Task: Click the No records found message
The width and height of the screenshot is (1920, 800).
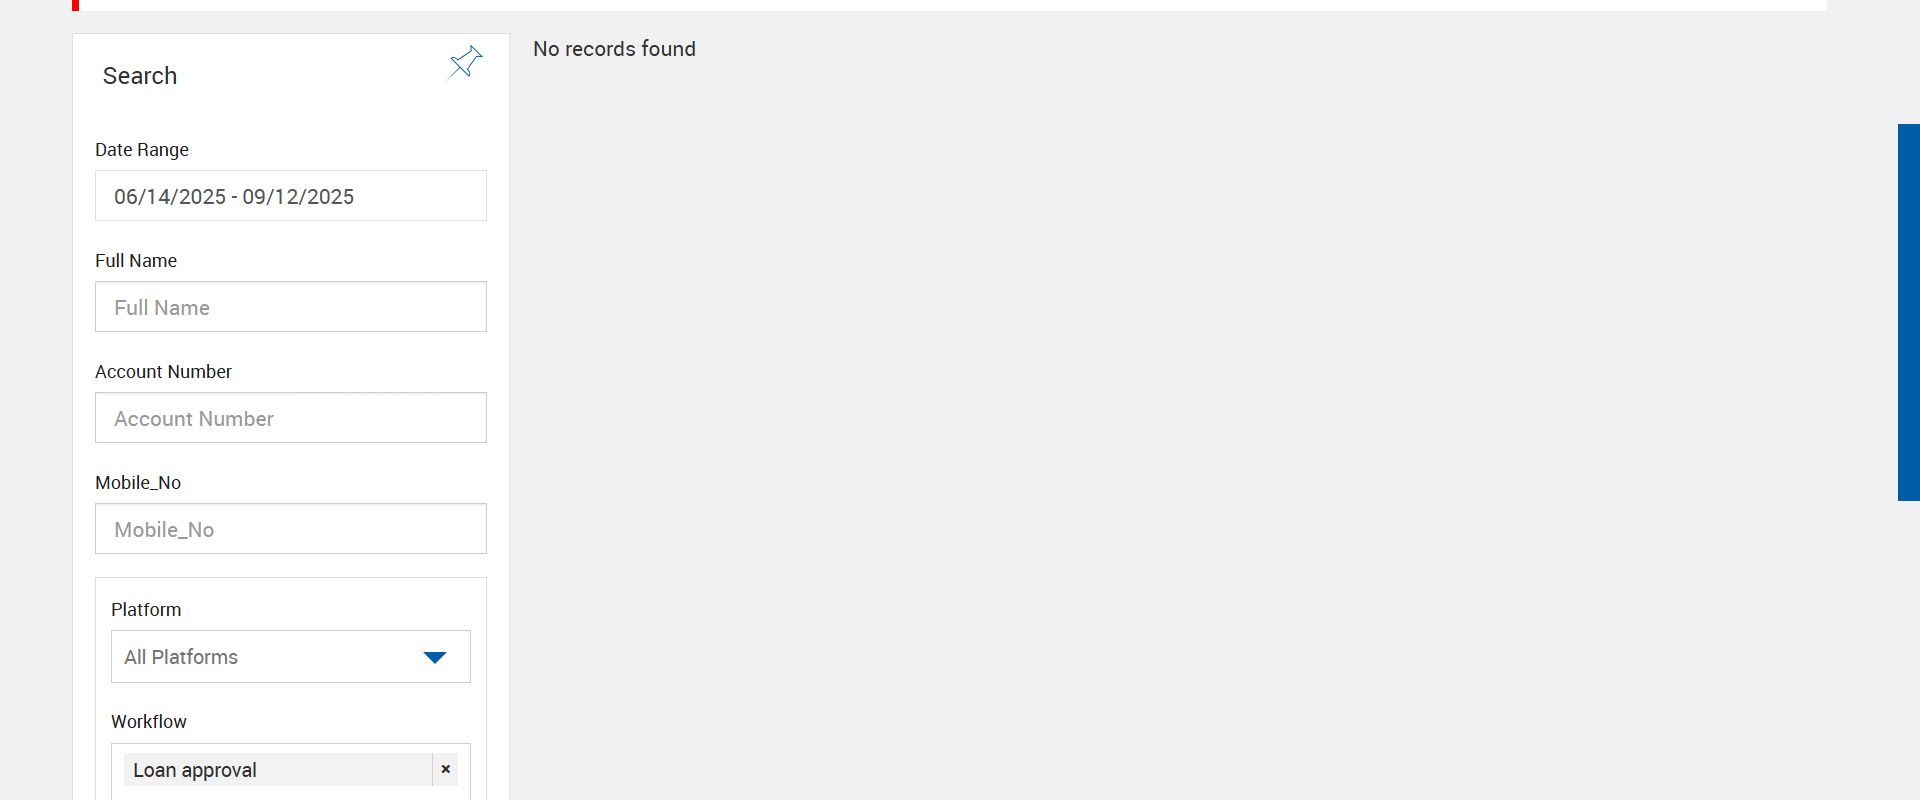Action: 614,49
